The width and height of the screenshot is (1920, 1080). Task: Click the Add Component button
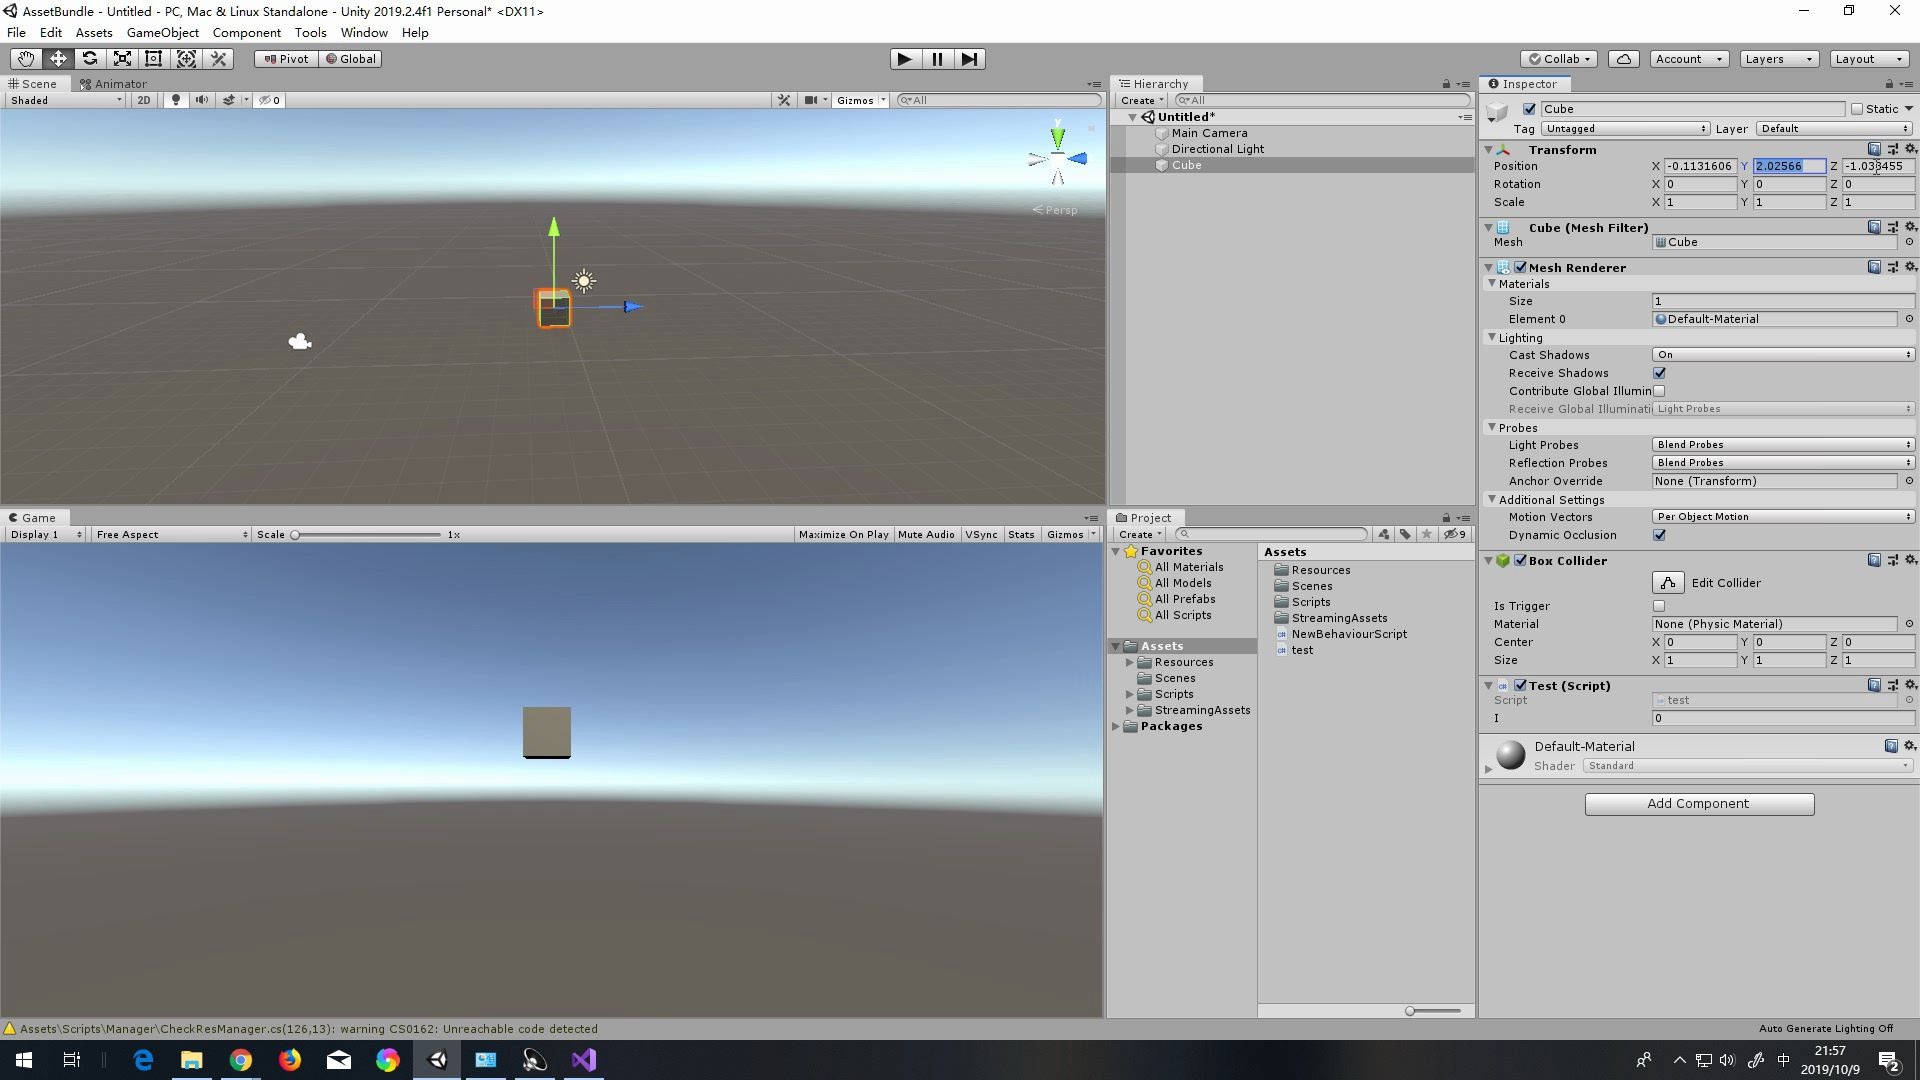click(1699, 804)
